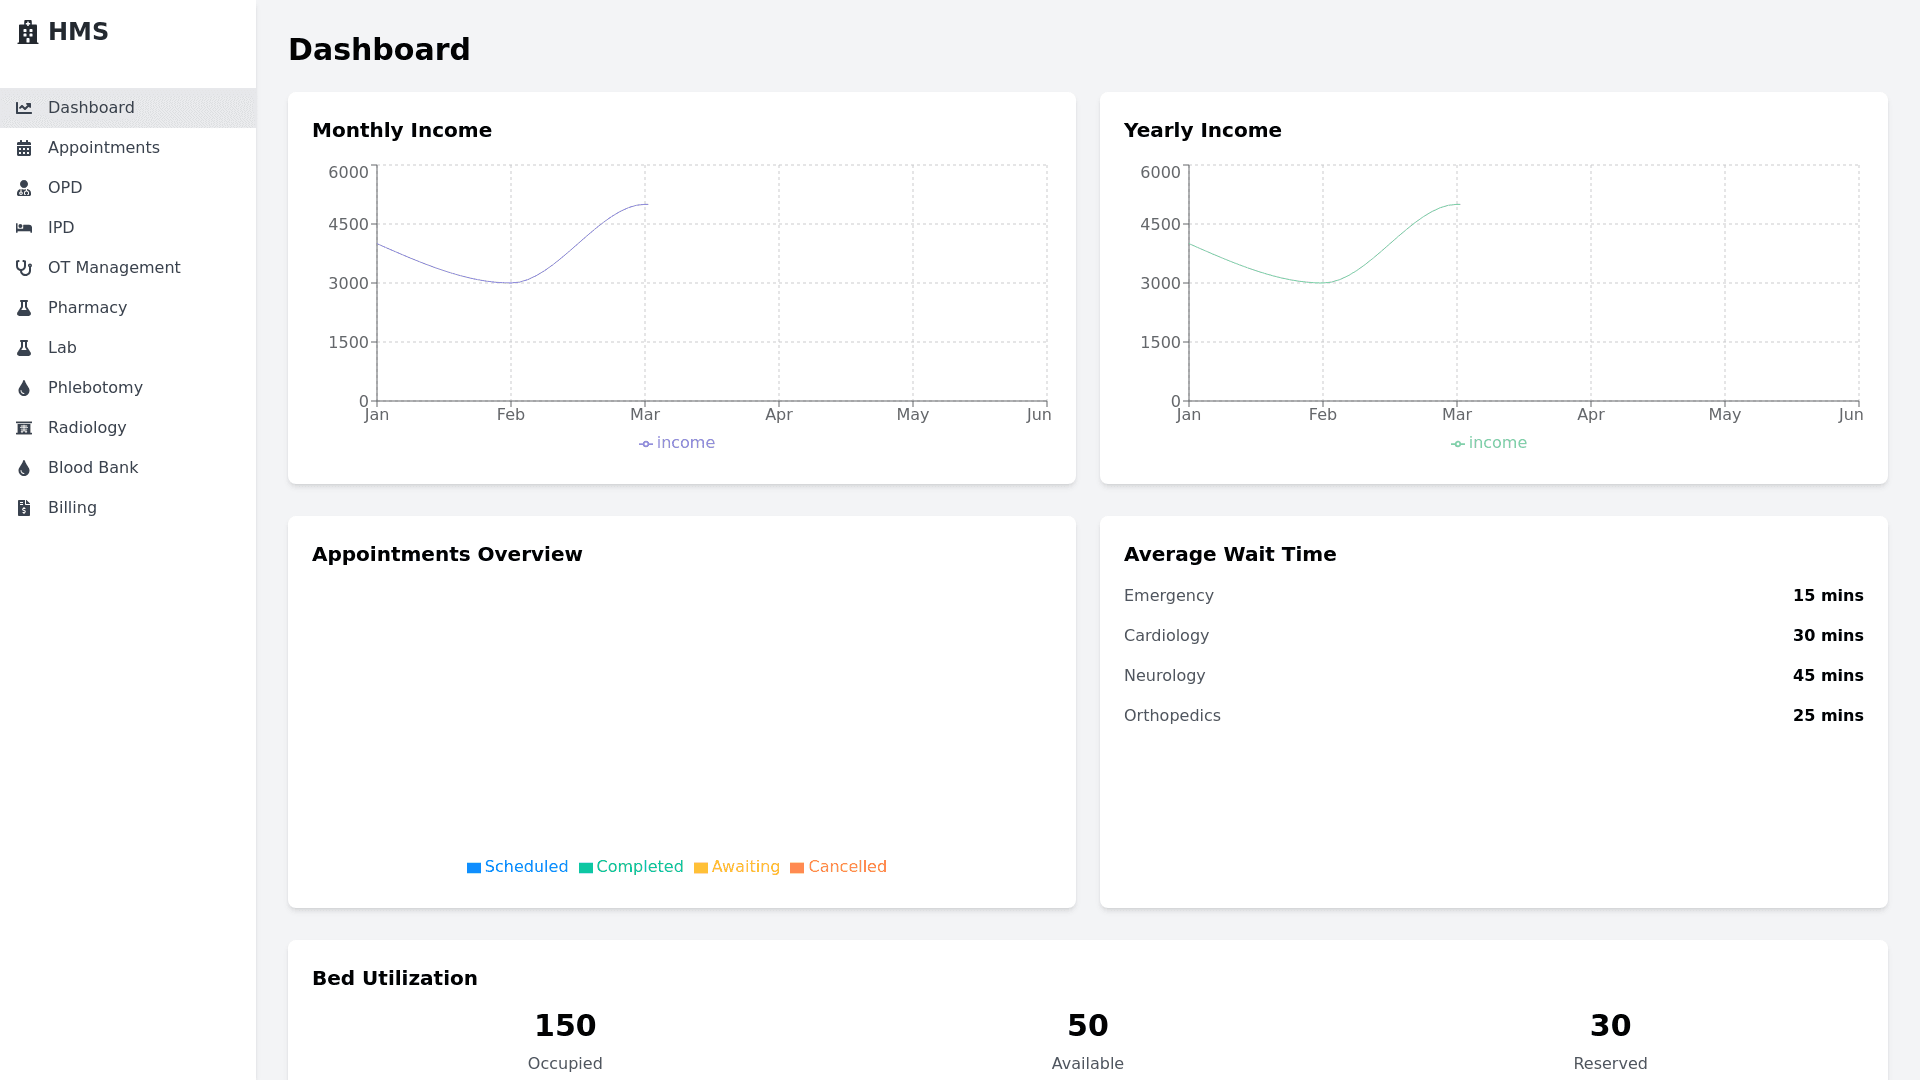Click the Radiology sidebar icon
This screenshot has width=1920, height=1080.
tap(24, 428)
